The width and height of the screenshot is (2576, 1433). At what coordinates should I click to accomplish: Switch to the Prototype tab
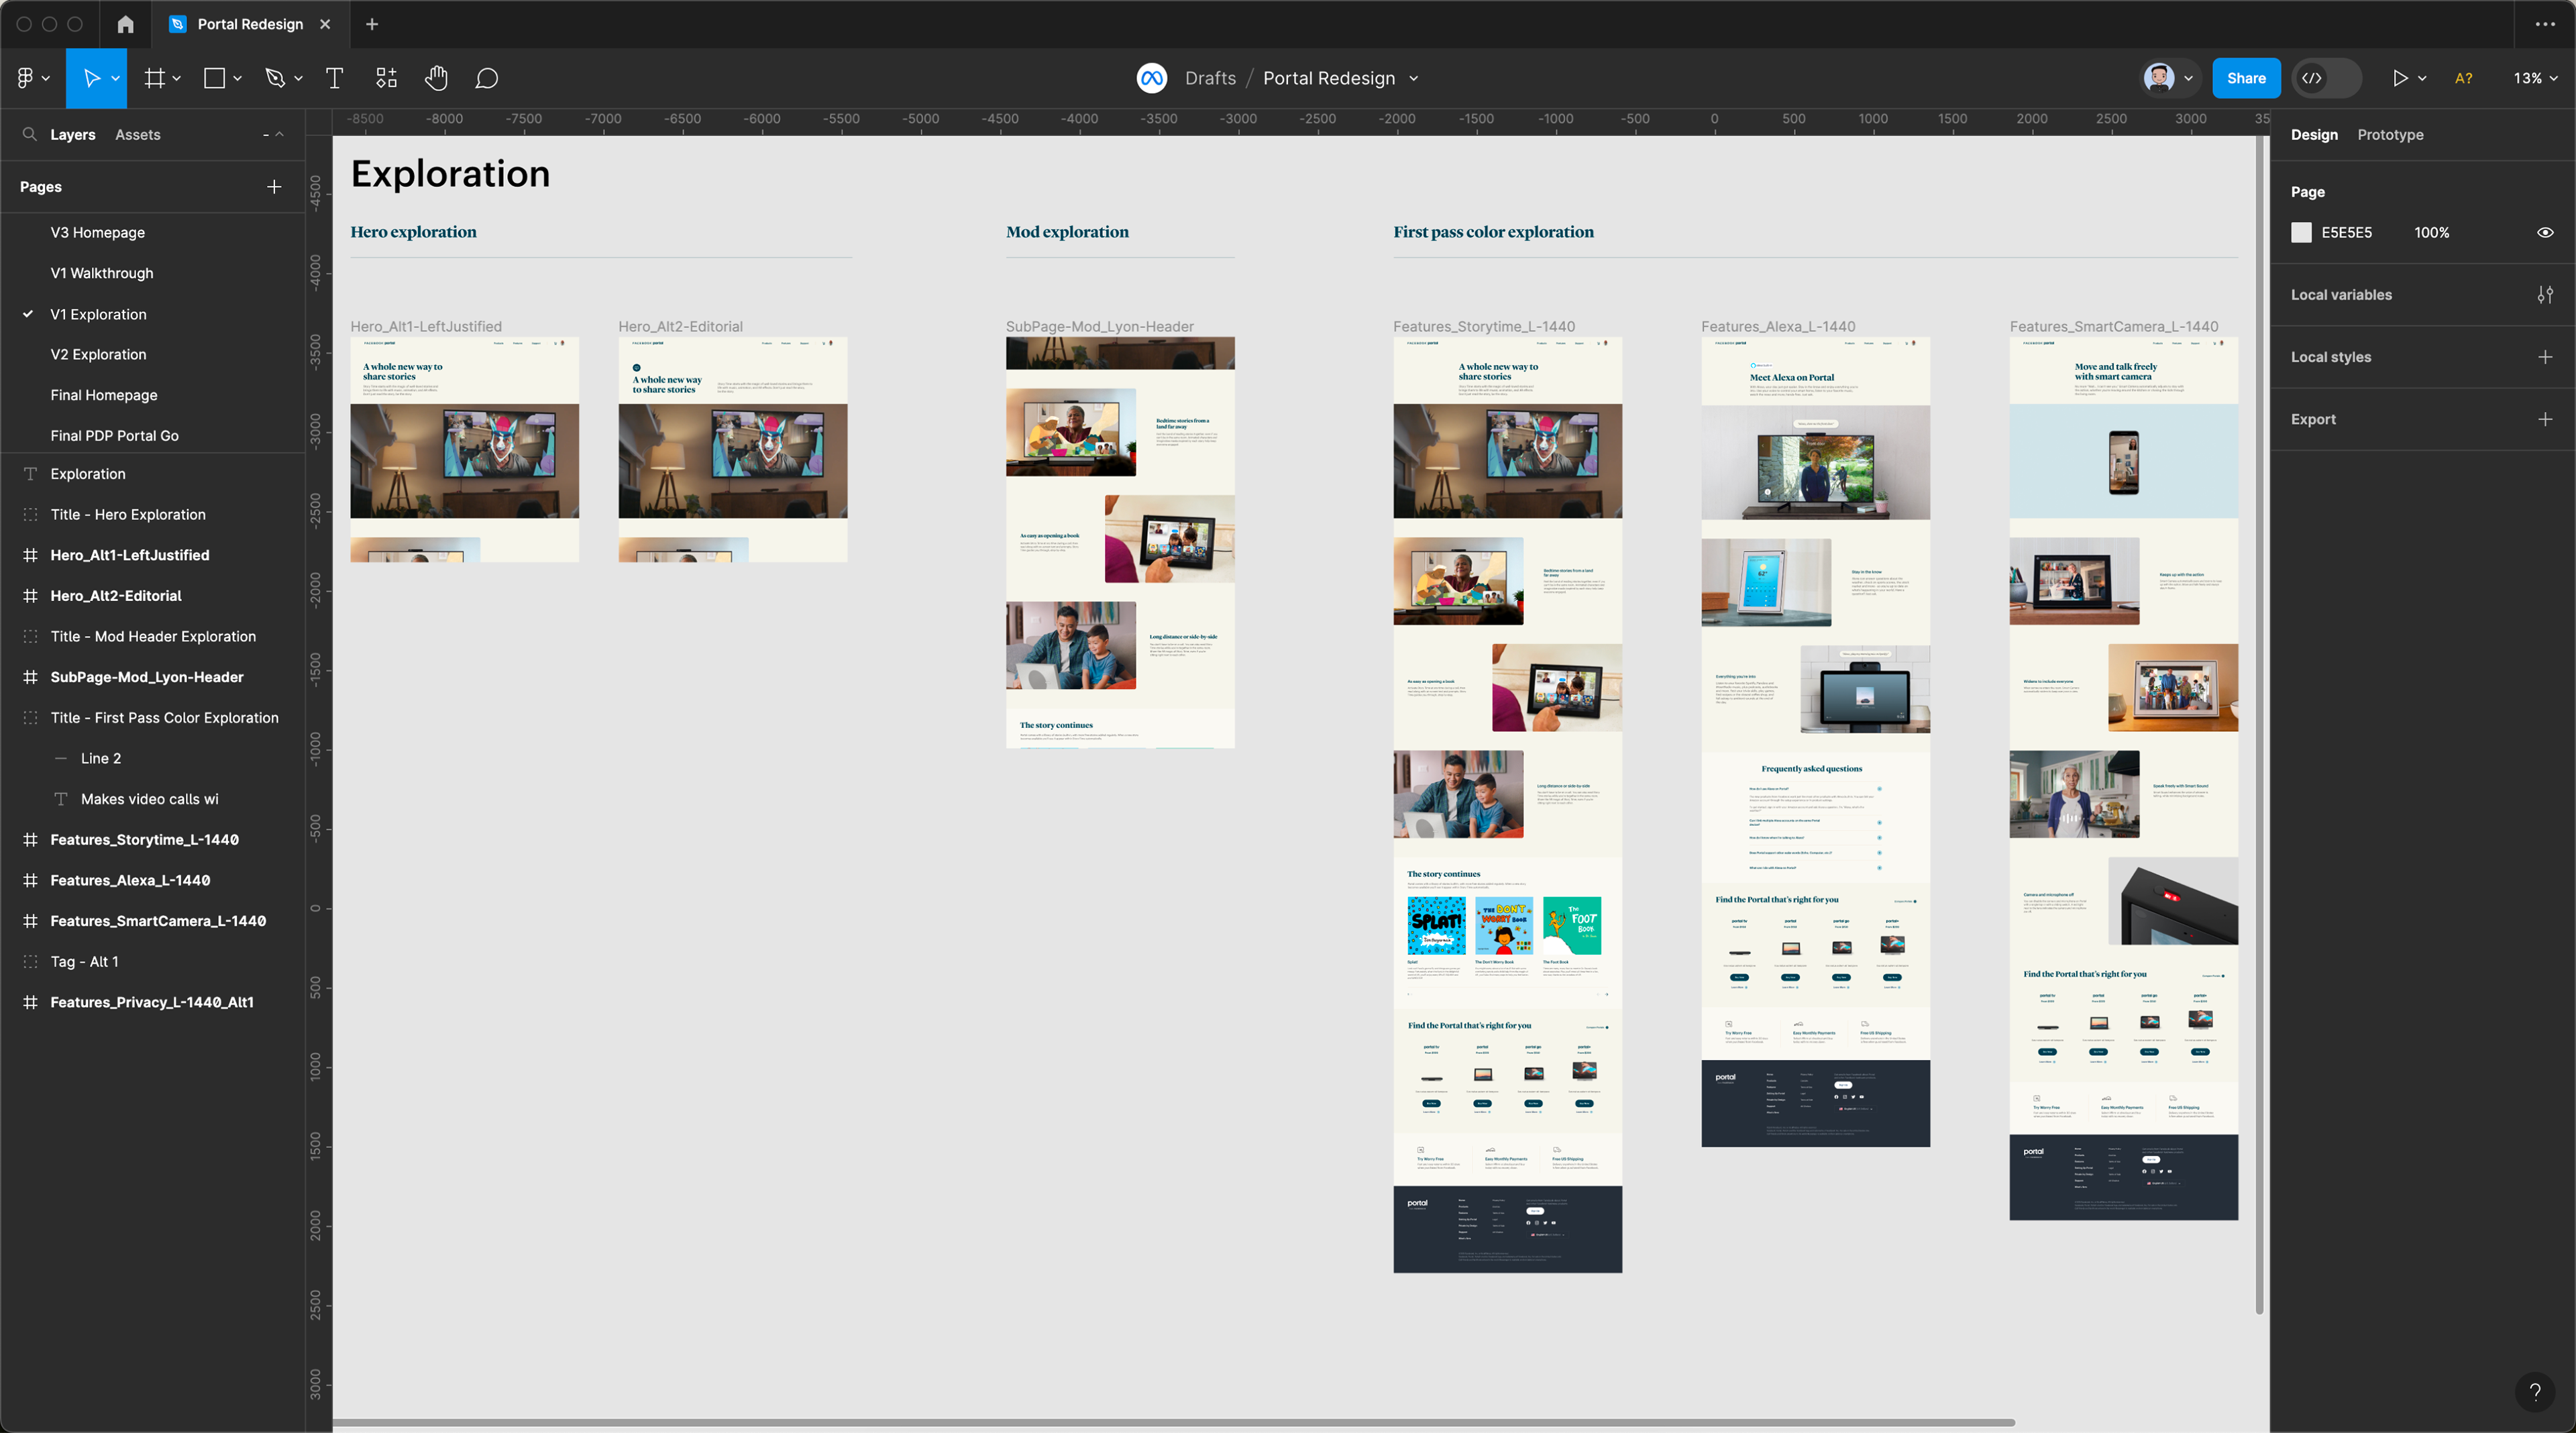2390,134
